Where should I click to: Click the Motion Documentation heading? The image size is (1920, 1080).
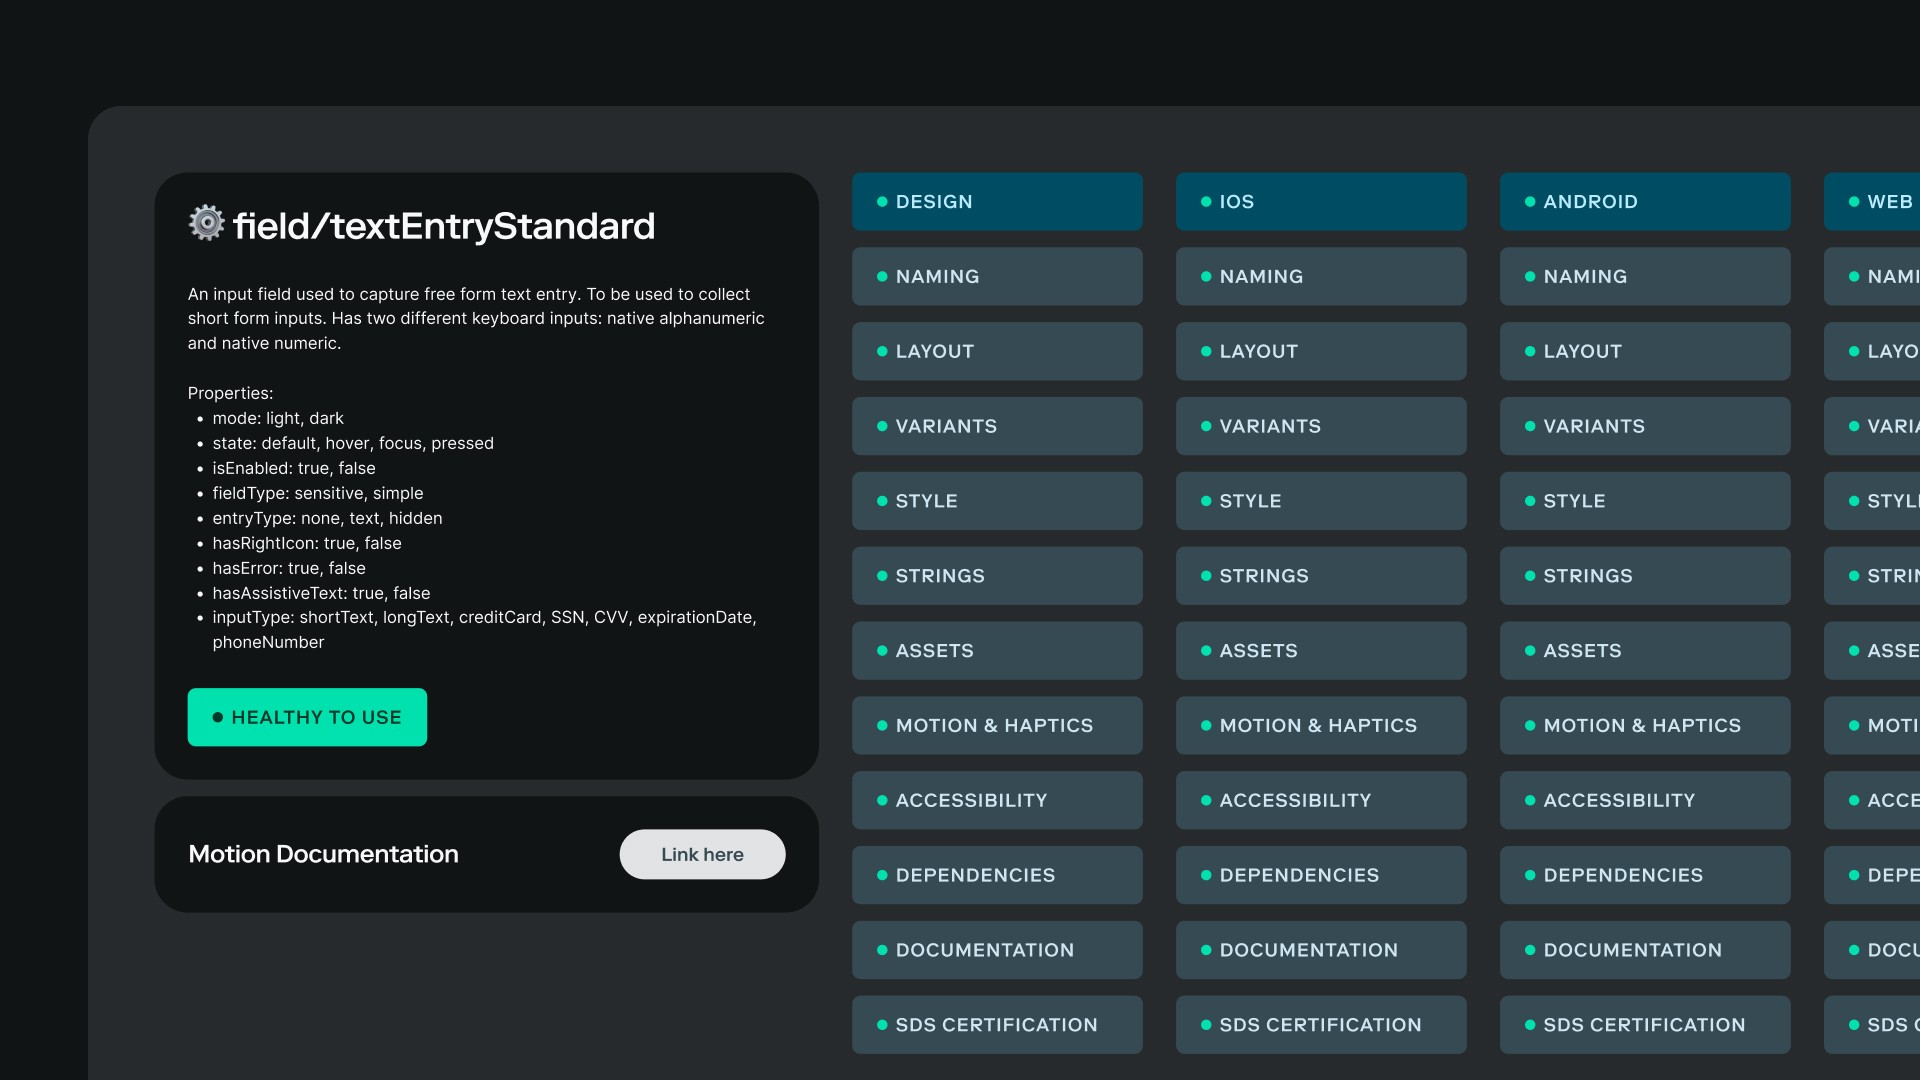click(x=323, y=854)
